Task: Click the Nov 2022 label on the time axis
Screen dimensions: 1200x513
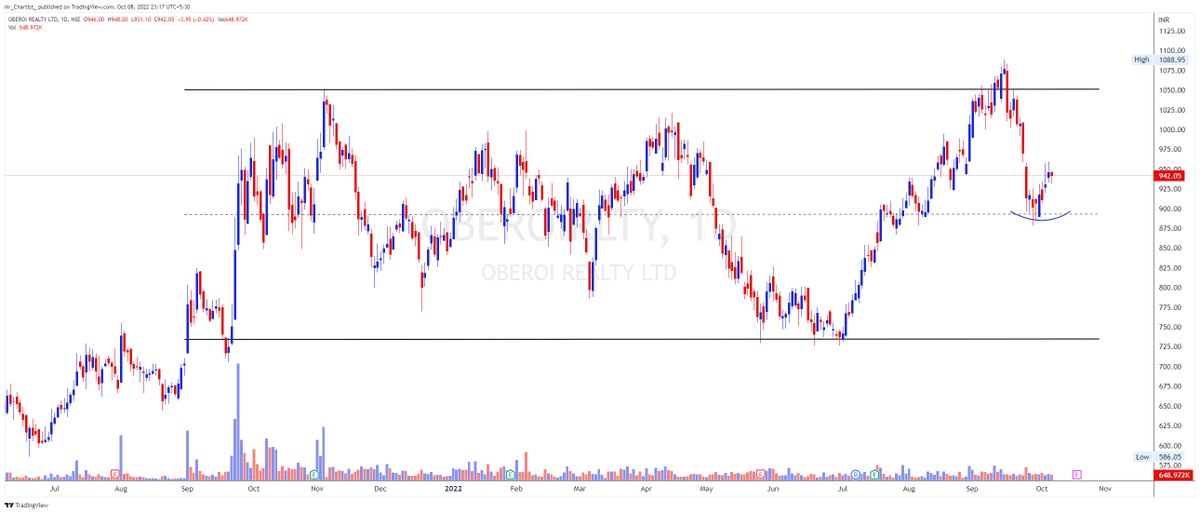Action: 1105,490
